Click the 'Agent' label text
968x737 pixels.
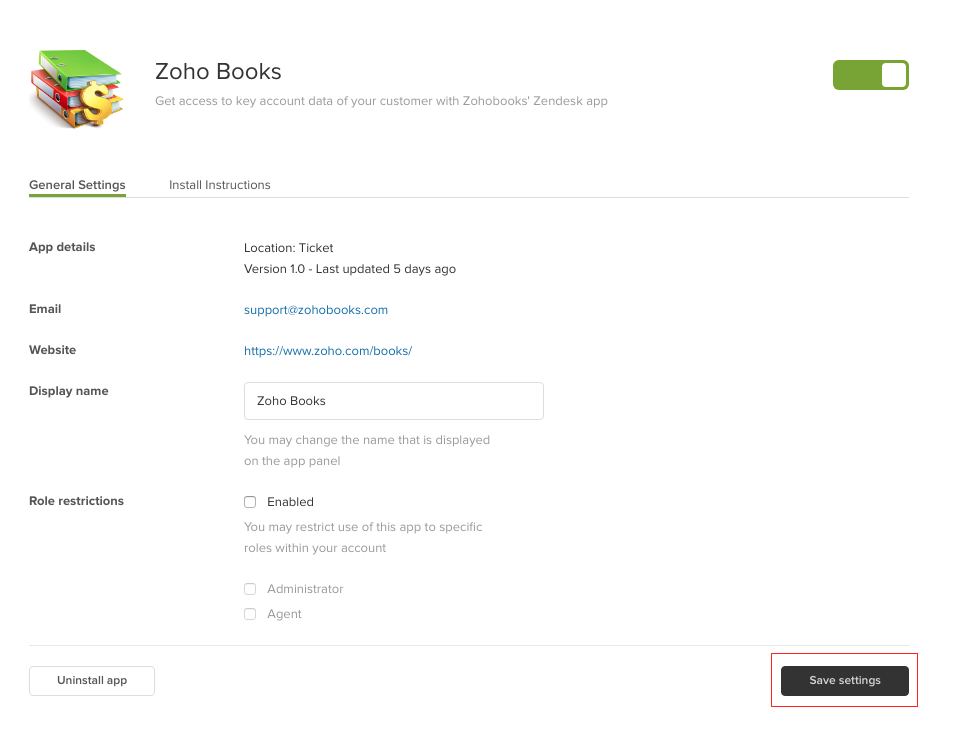pyautogui.click(x=284, y=614)
